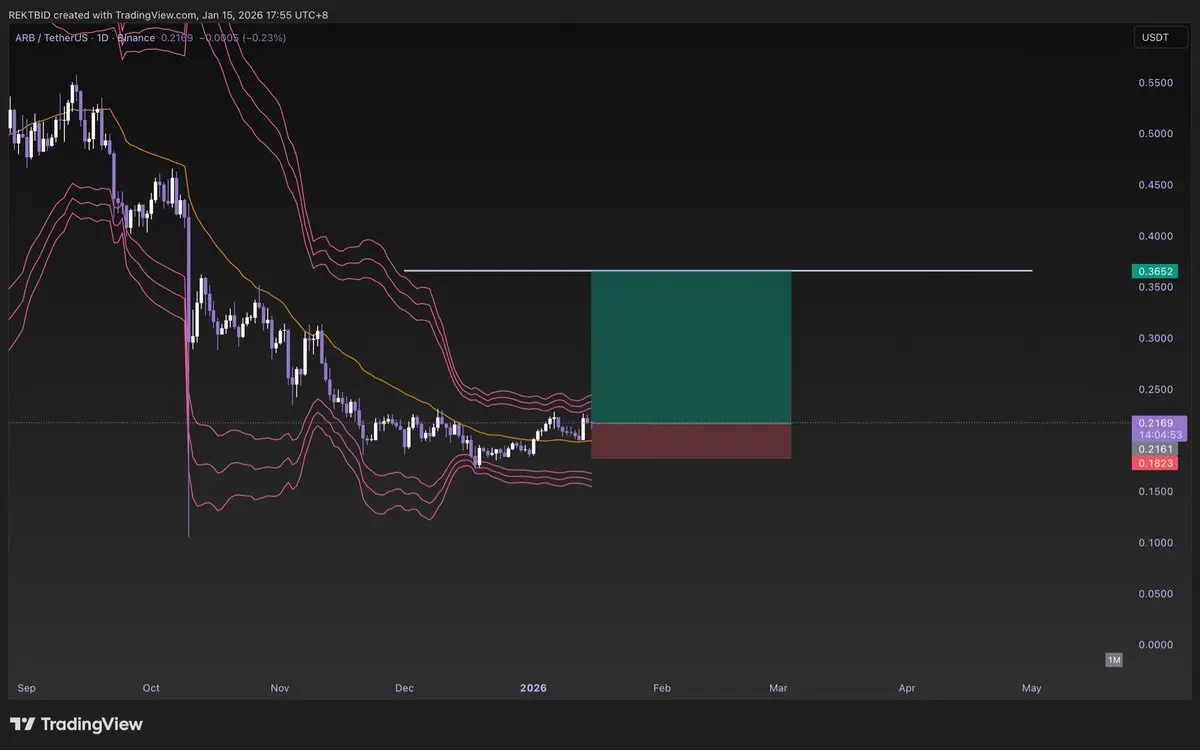Click the Oct label on the time axis
This screenshot has height=750, width=1200.
pos(151,688)
